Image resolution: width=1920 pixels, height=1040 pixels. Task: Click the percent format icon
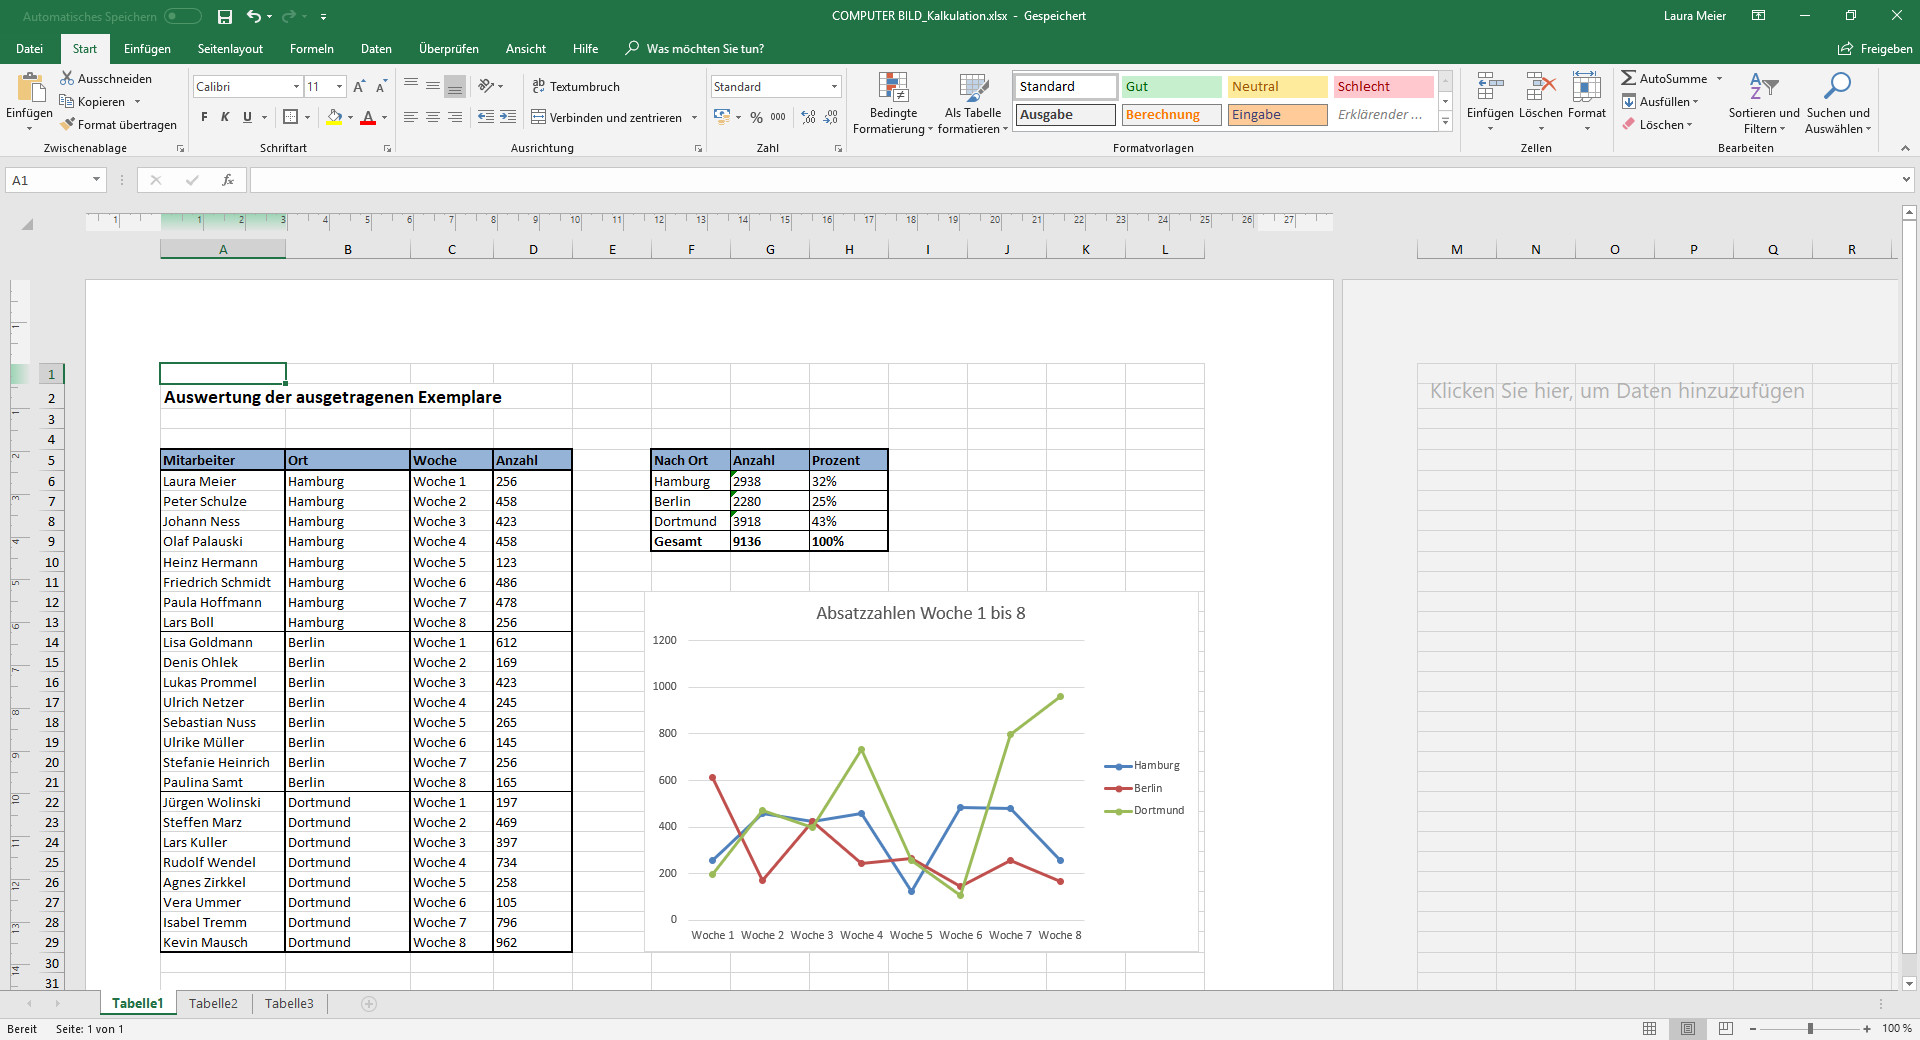tap(756, 117)
